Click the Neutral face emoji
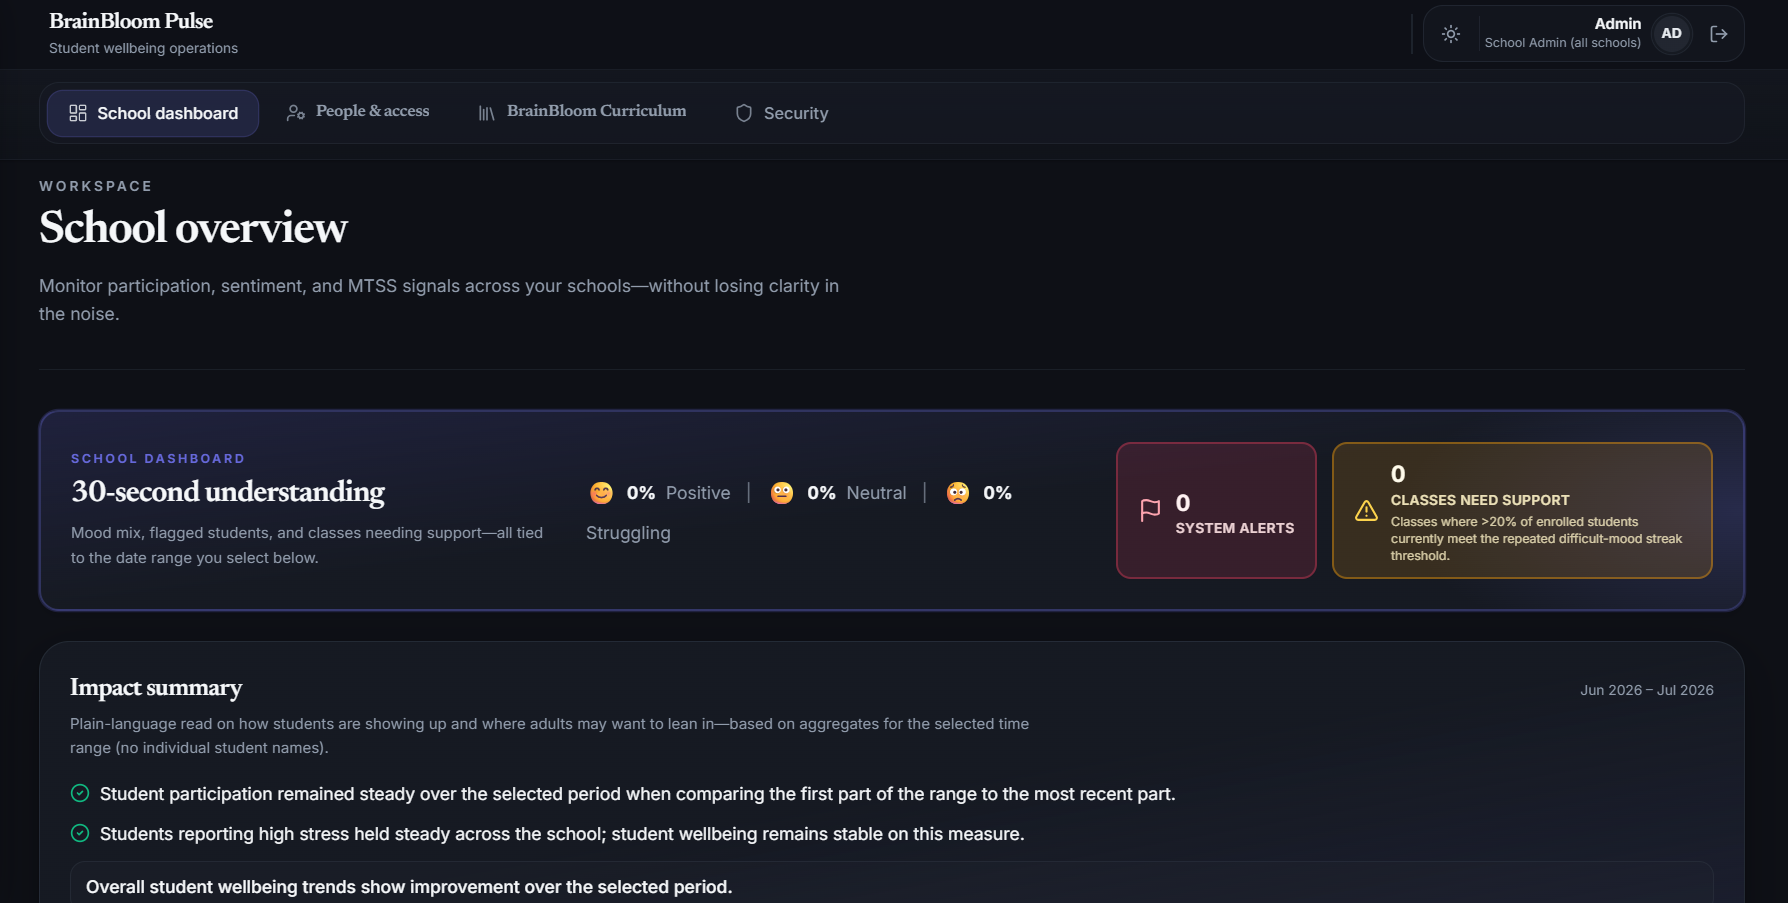1788x903 pixels. [782, 493]
